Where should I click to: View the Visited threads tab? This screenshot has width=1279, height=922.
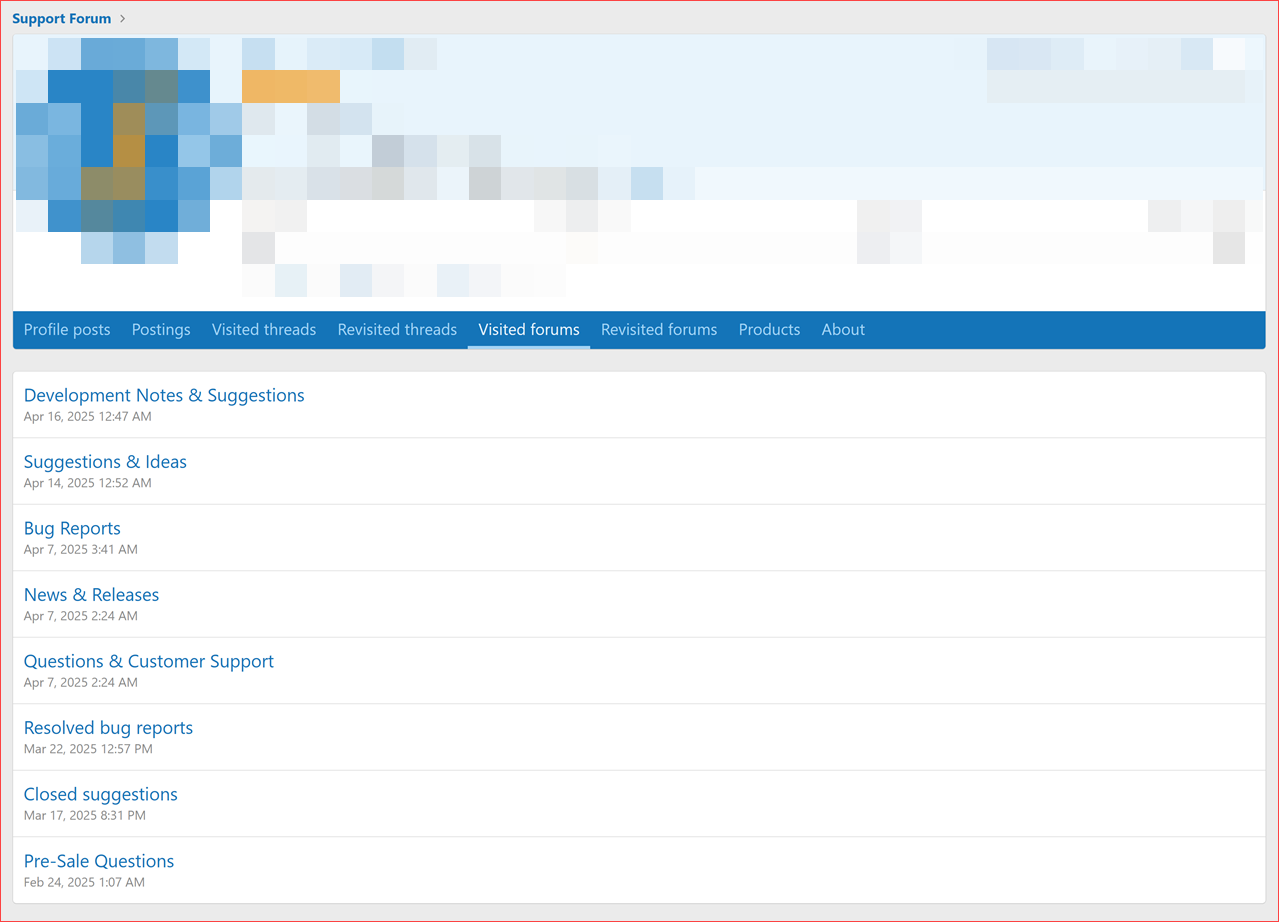(263, 329)
